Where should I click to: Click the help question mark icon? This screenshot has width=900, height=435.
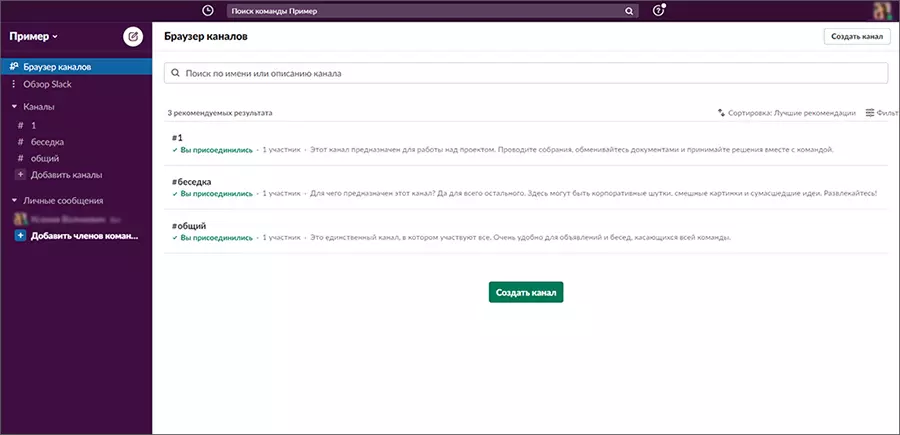[658, 11]
